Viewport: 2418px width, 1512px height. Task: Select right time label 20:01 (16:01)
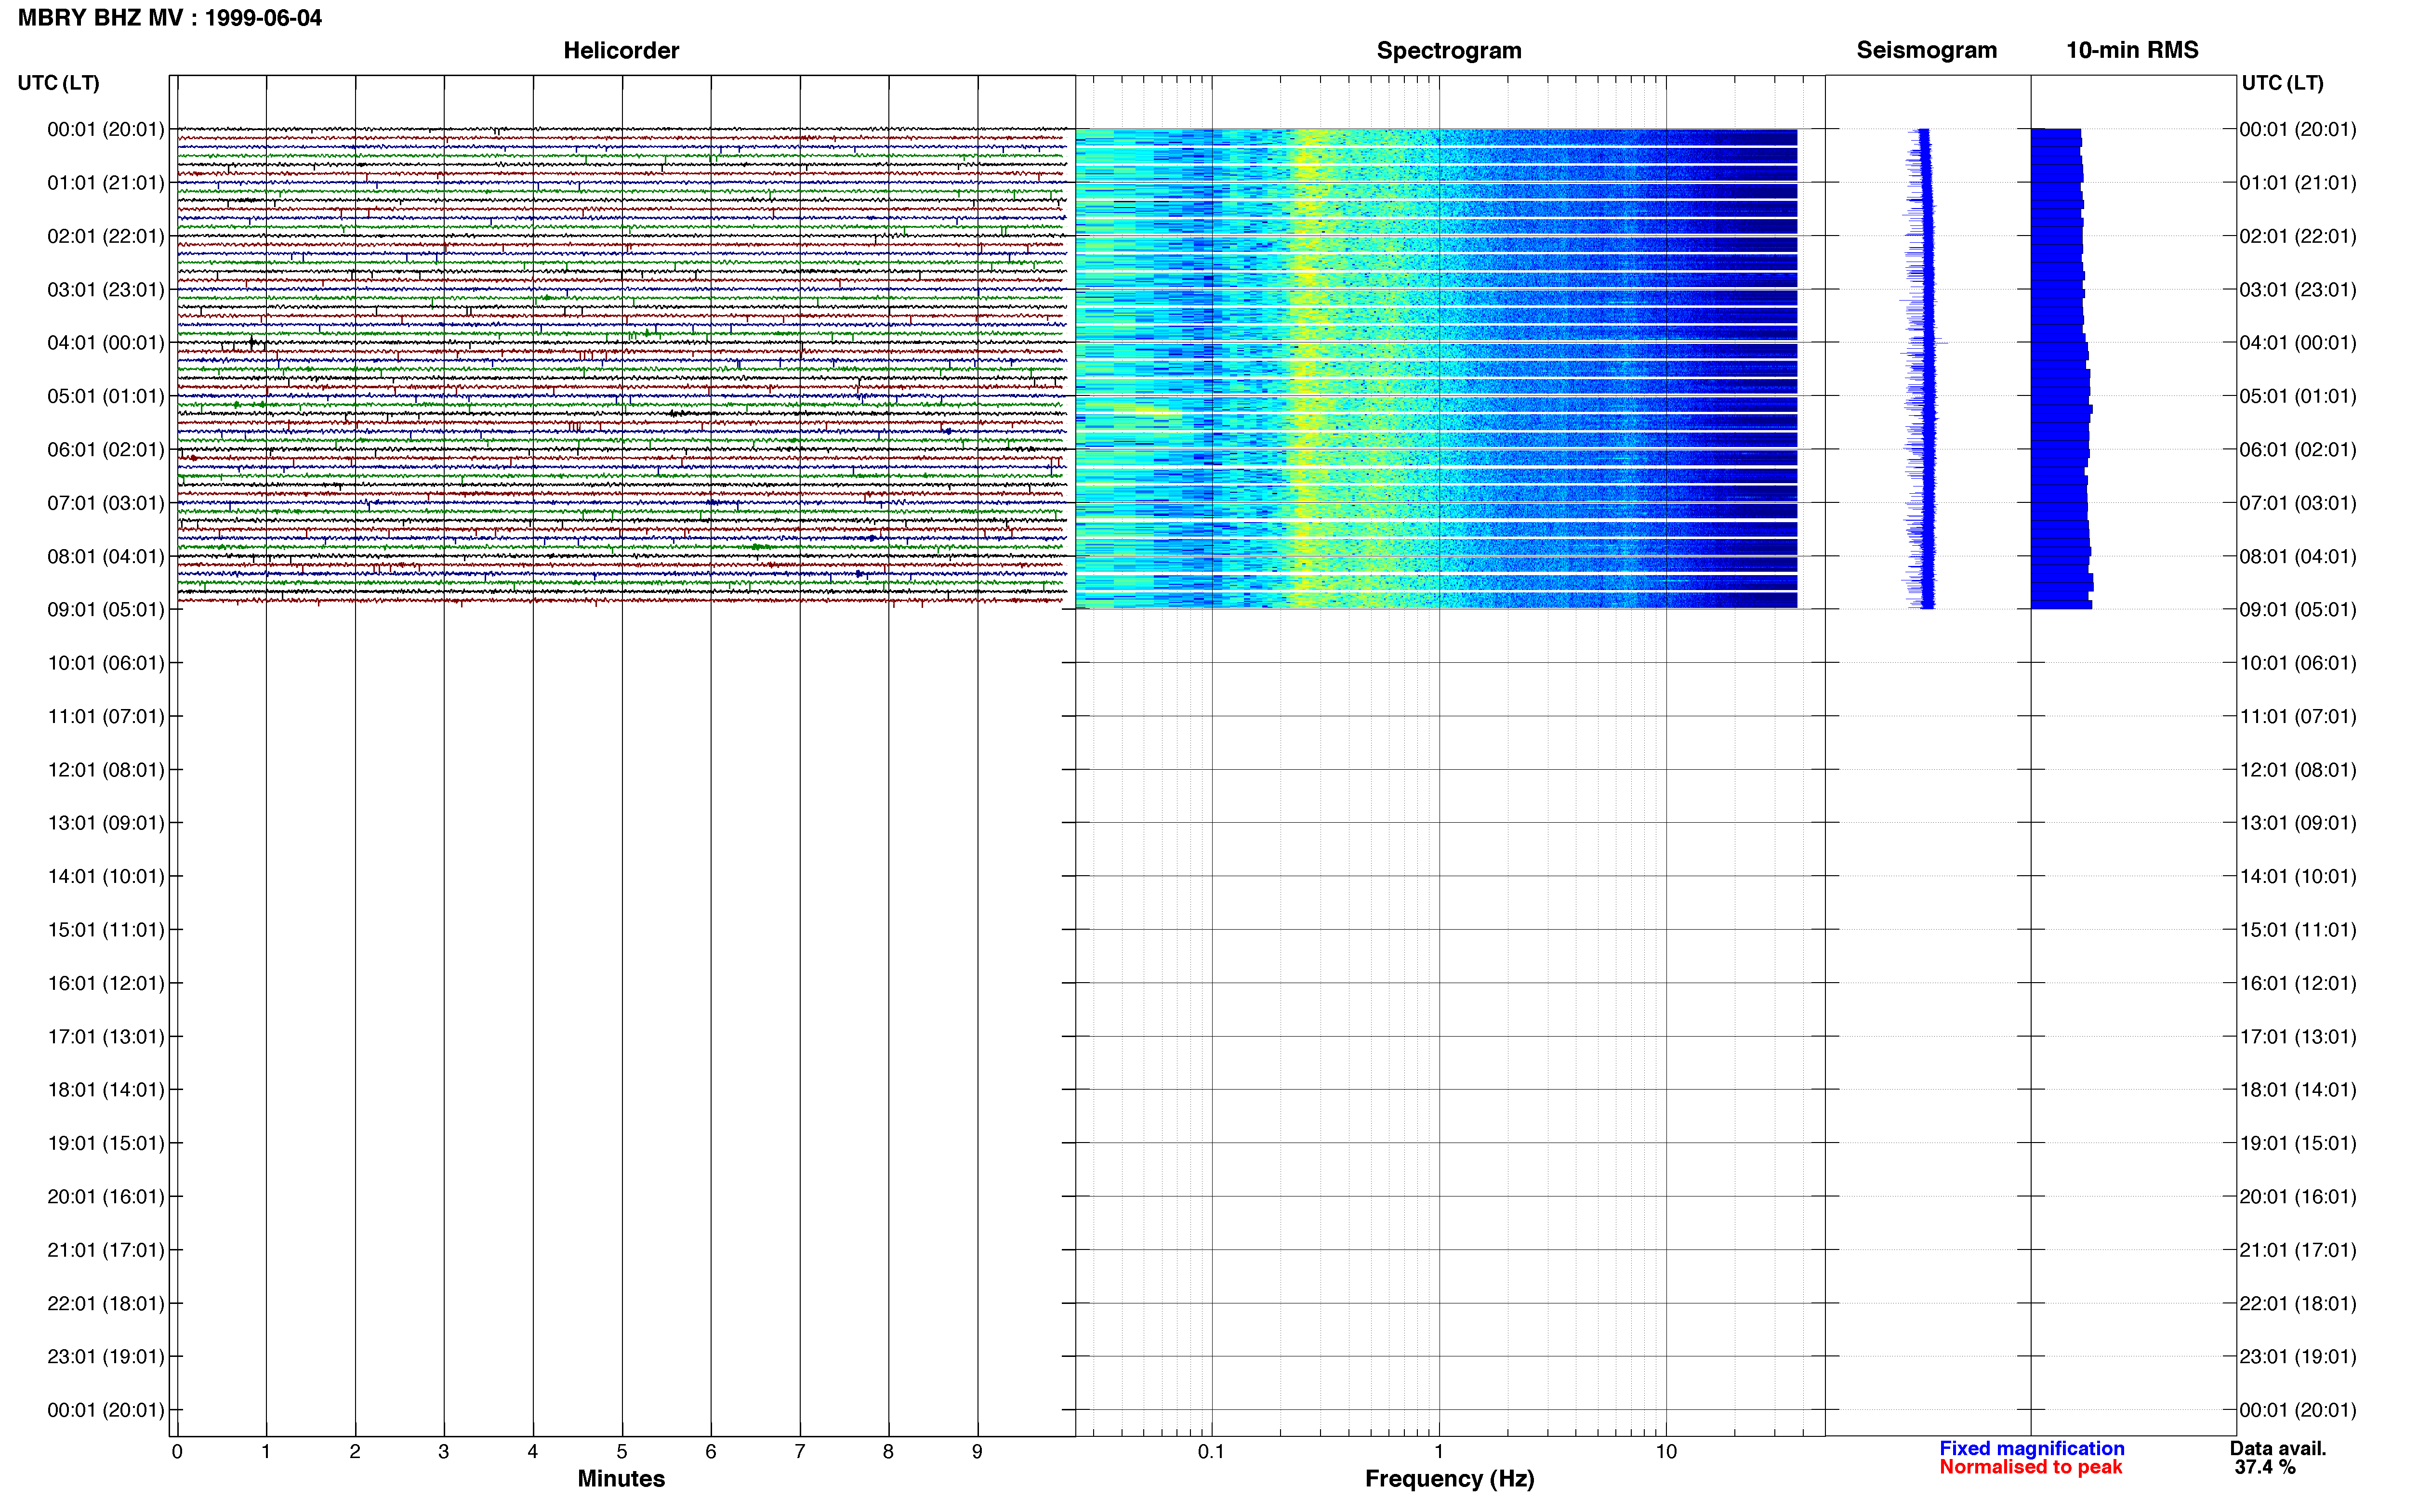2298,1197
